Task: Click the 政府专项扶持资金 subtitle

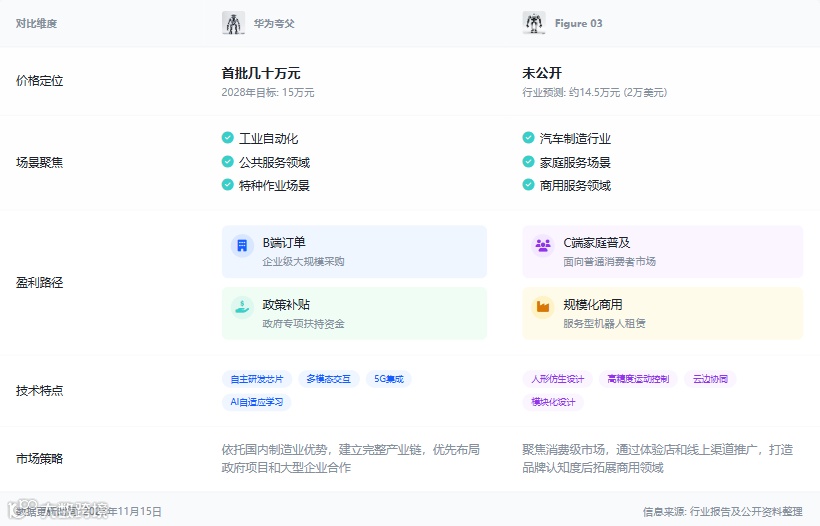Action: point(303,324)
